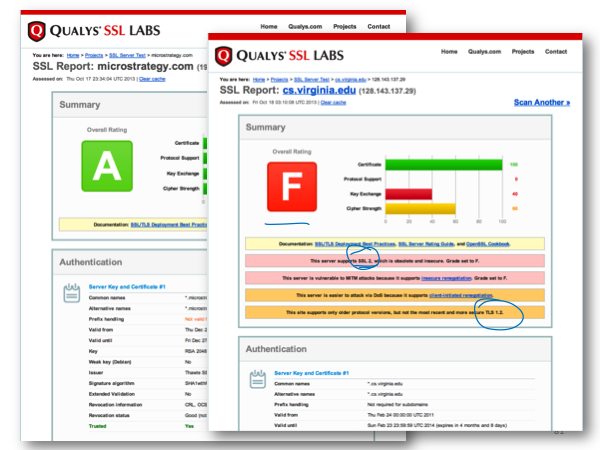Click Clear cache link in microstrategy.com report

pos(152,79)
